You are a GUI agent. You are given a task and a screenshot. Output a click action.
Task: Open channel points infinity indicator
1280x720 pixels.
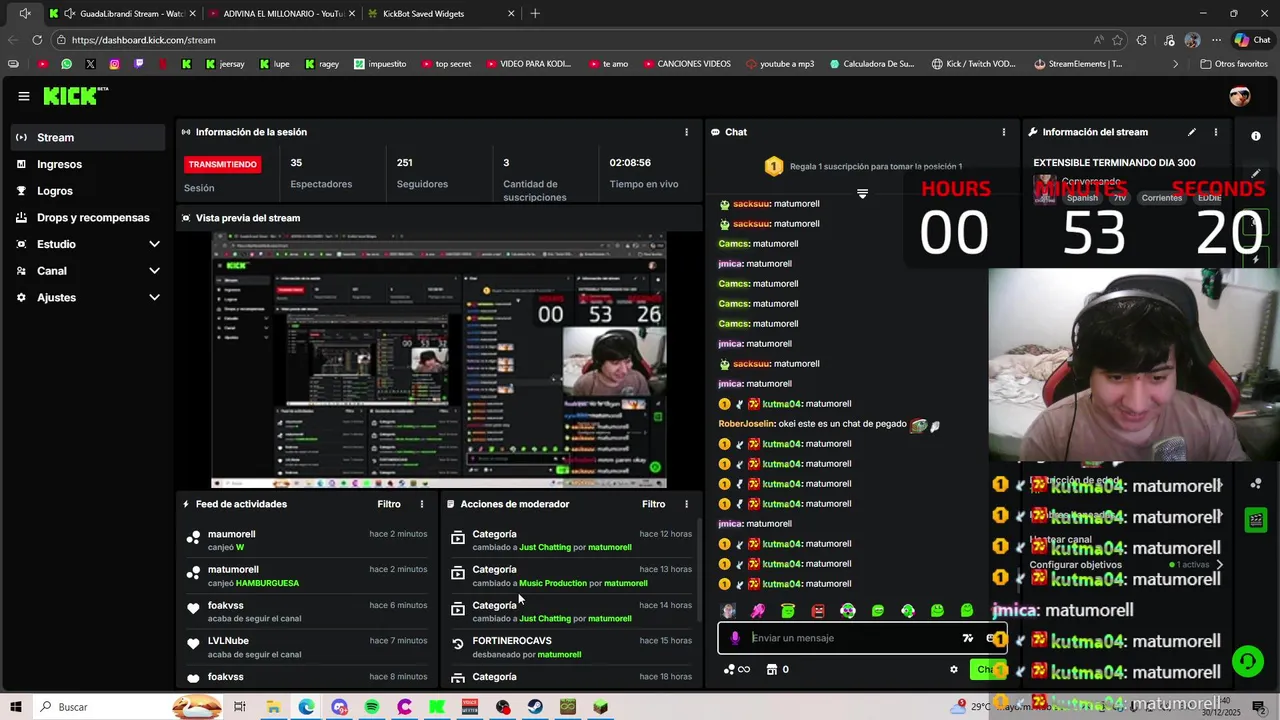pyautogui.click(x=737, y=670)
